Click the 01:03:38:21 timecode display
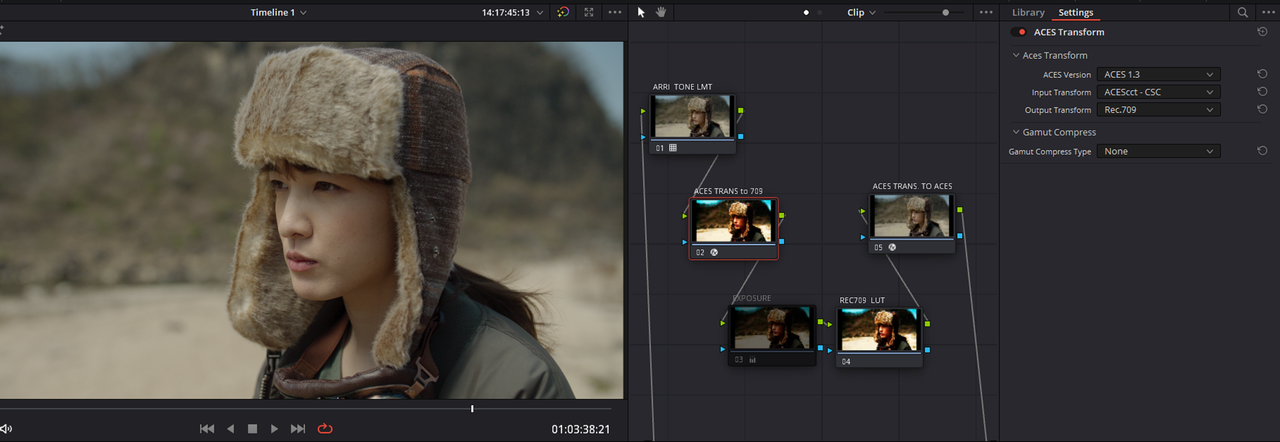1280x442 pixels. (581, 430)
